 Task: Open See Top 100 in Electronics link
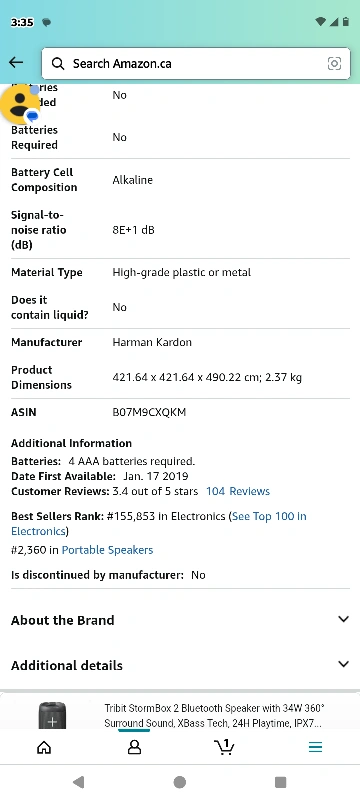[159, 523]
